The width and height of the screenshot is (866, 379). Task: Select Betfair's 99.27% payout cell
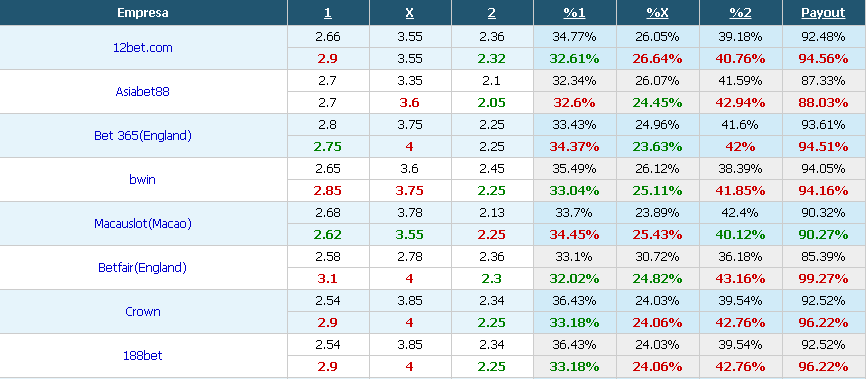click(x=823, y=279)
